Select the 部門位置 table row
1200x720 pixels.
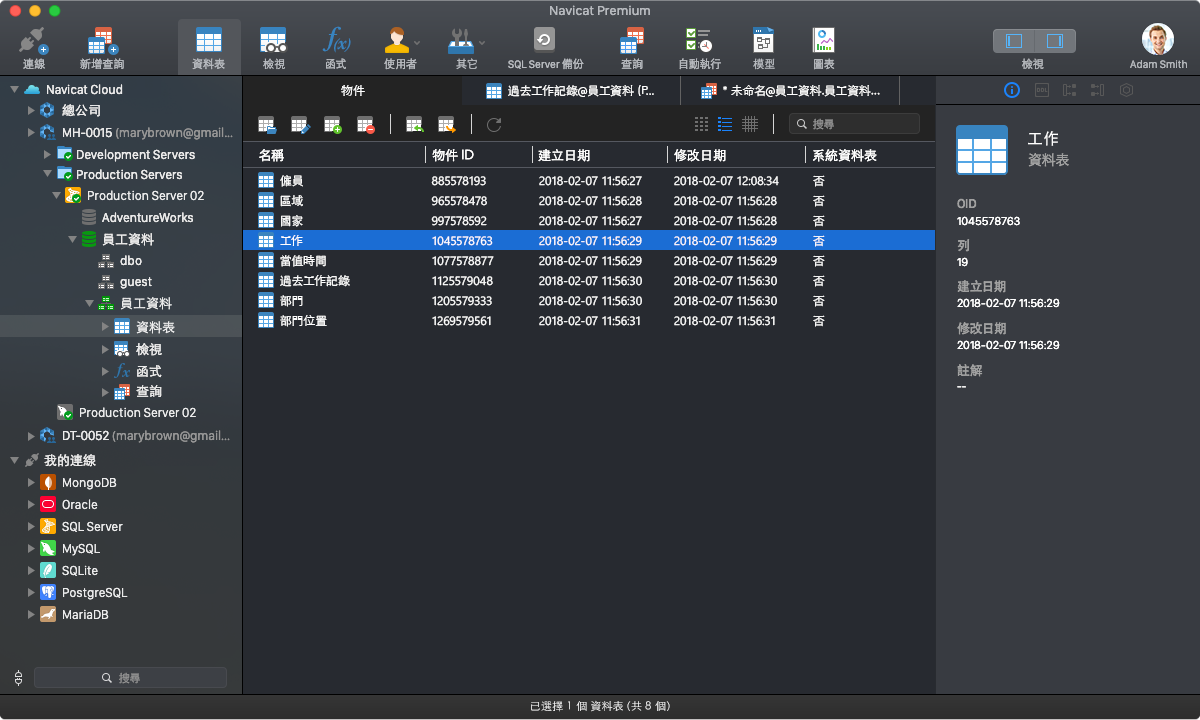tap(589, 321)
